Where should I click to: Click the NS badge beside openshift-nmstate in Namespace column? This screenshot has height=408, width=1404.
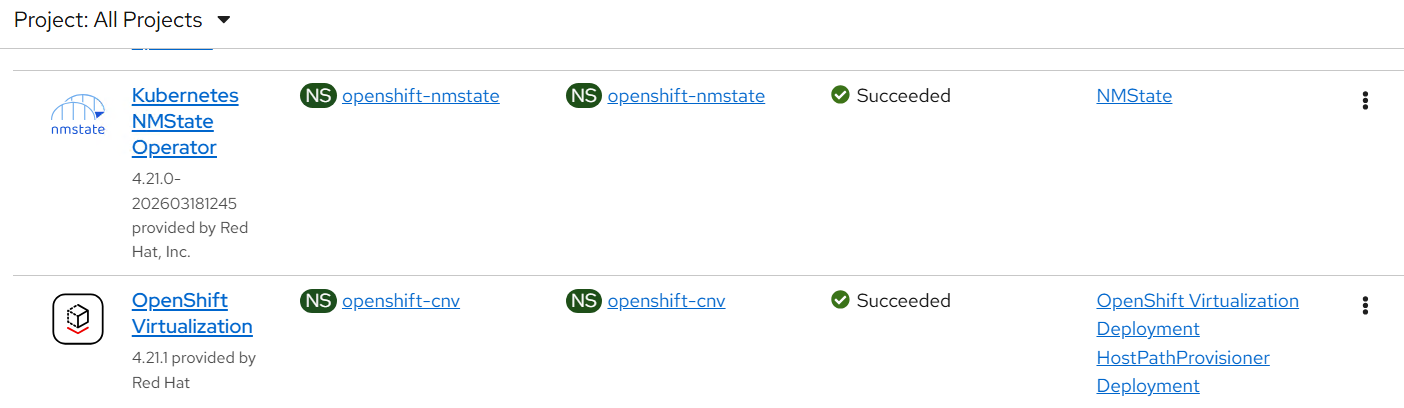318,96
